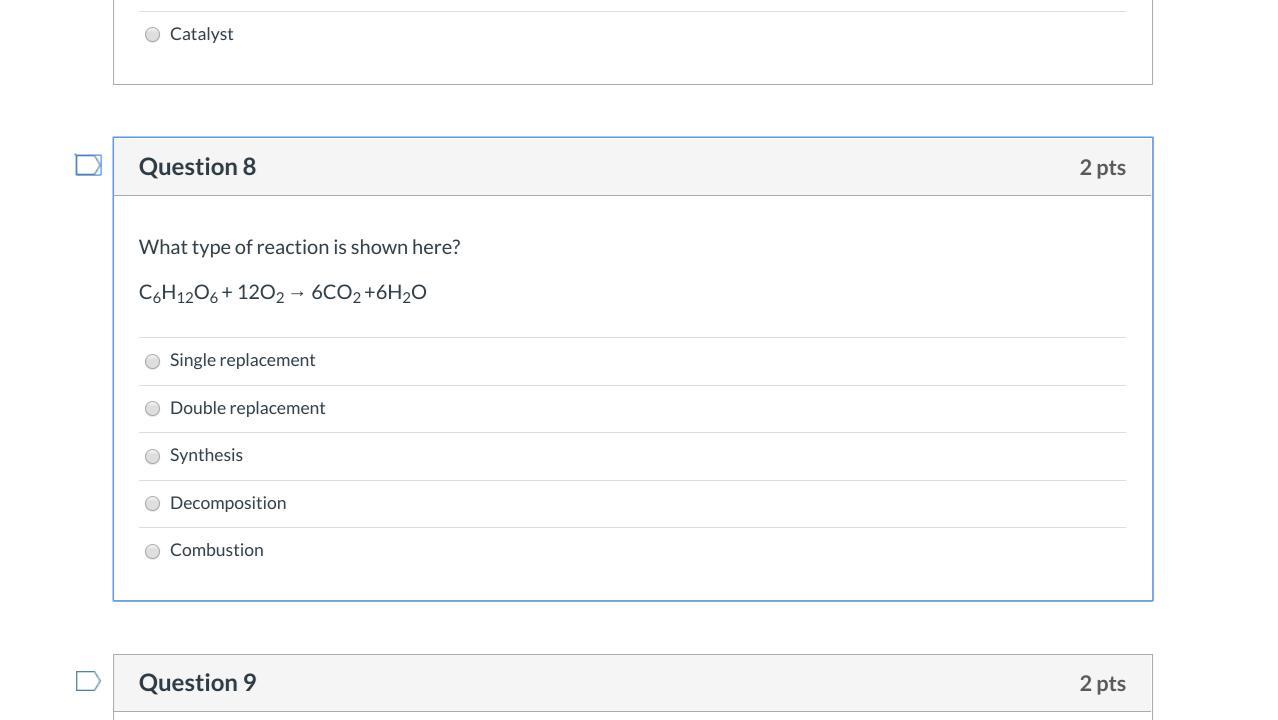The height and width of the screenshot is (720, 1278).
Task: Click the Decomposition answer text
Action: [228, 503]
